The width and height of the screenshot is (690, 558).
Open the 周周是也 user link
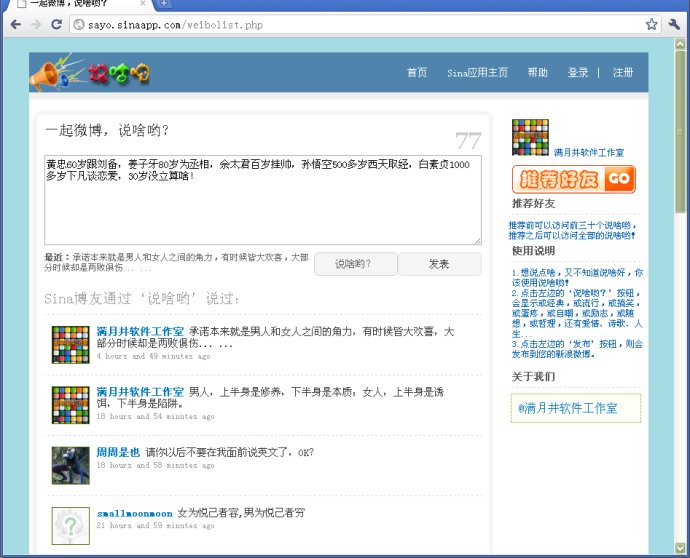click(118, 452)
